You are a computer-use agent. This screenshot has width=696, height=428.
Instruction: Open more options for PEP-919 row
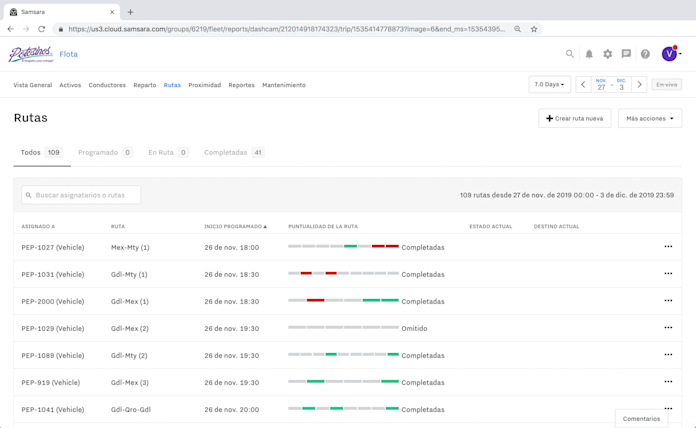(668, 382)
